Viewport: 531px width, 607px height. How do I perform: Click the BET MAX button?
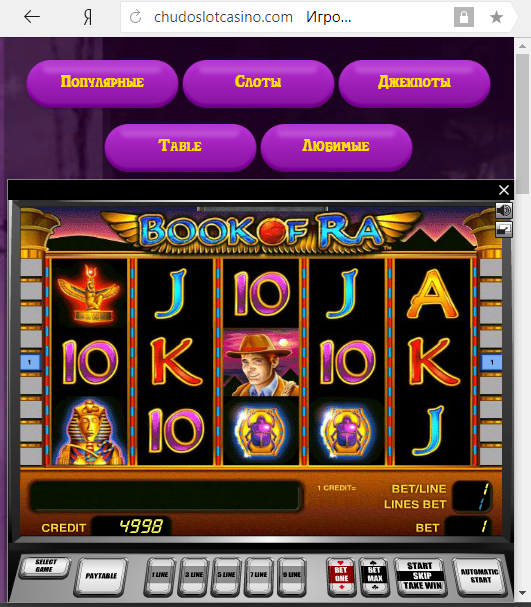pos(374,576)
